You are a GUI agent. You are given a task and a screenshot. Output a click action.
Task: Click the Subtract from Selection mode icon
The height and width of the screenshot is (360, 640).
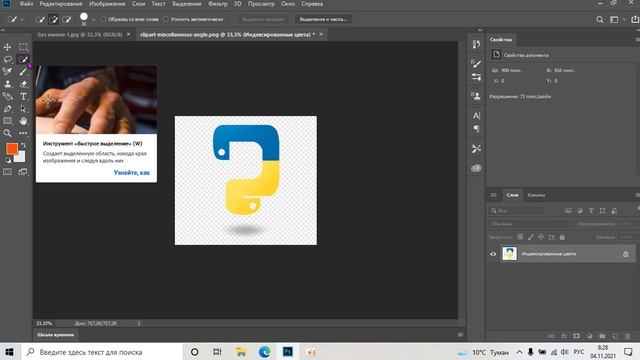67,19
